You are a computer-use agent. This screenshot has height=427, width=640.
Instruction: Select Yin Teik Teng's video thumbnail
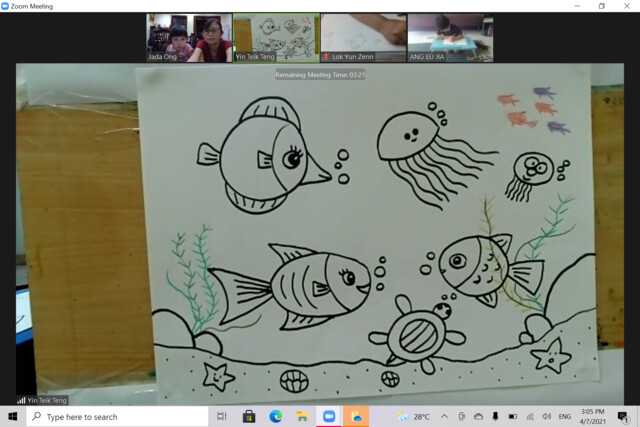click(x=276, y=38)
